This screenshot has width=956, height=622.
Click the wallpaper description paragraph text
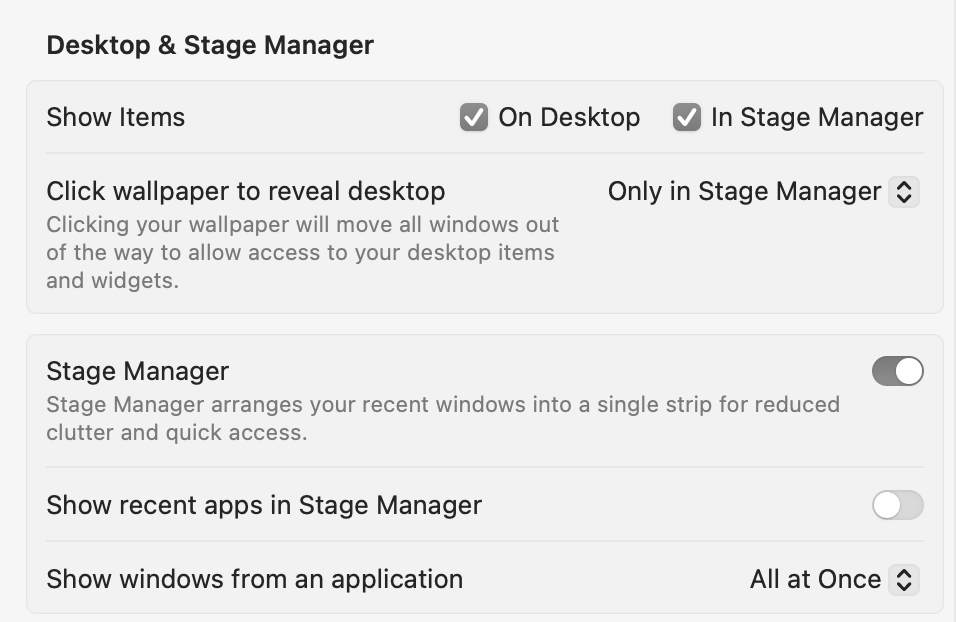(x=302, y=252)
